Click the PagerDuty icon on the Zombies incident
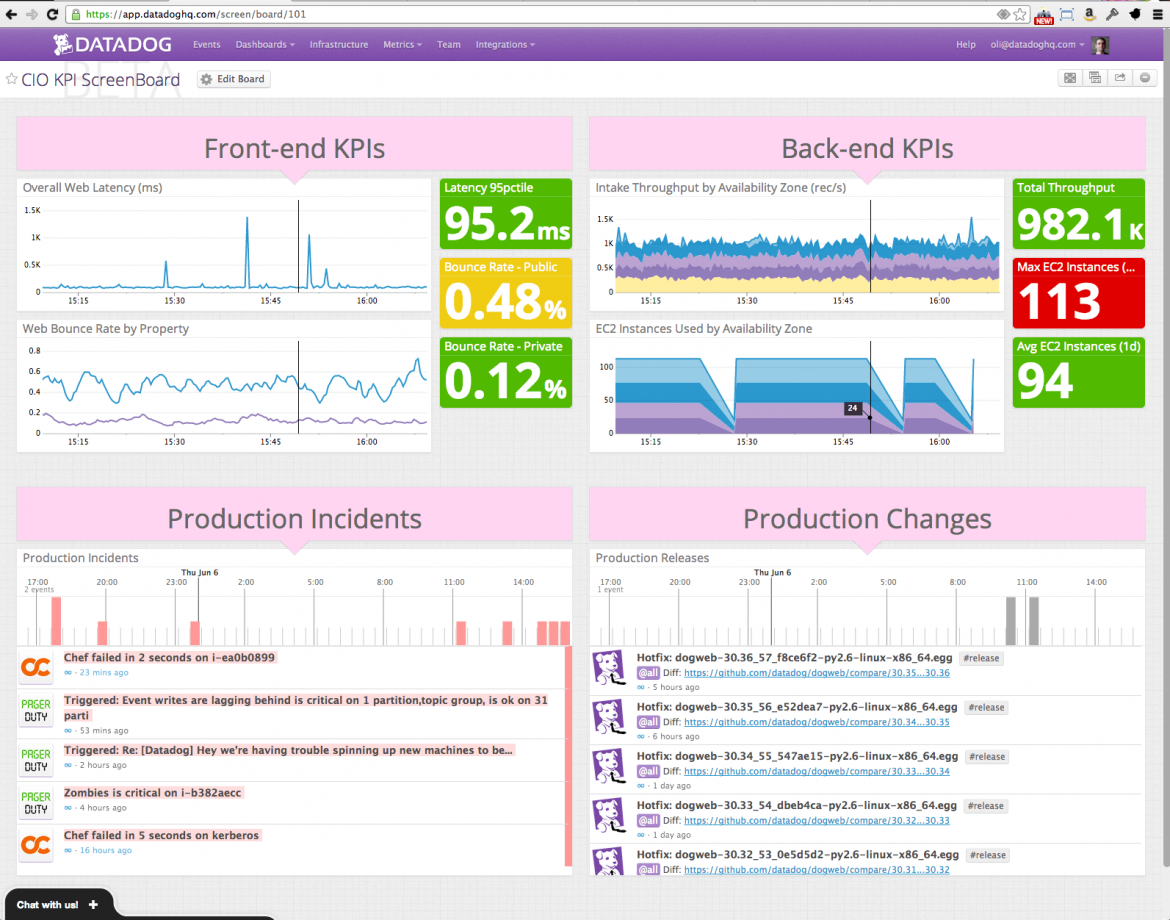This screenshot has height=920, width=1170. point(35,802)
